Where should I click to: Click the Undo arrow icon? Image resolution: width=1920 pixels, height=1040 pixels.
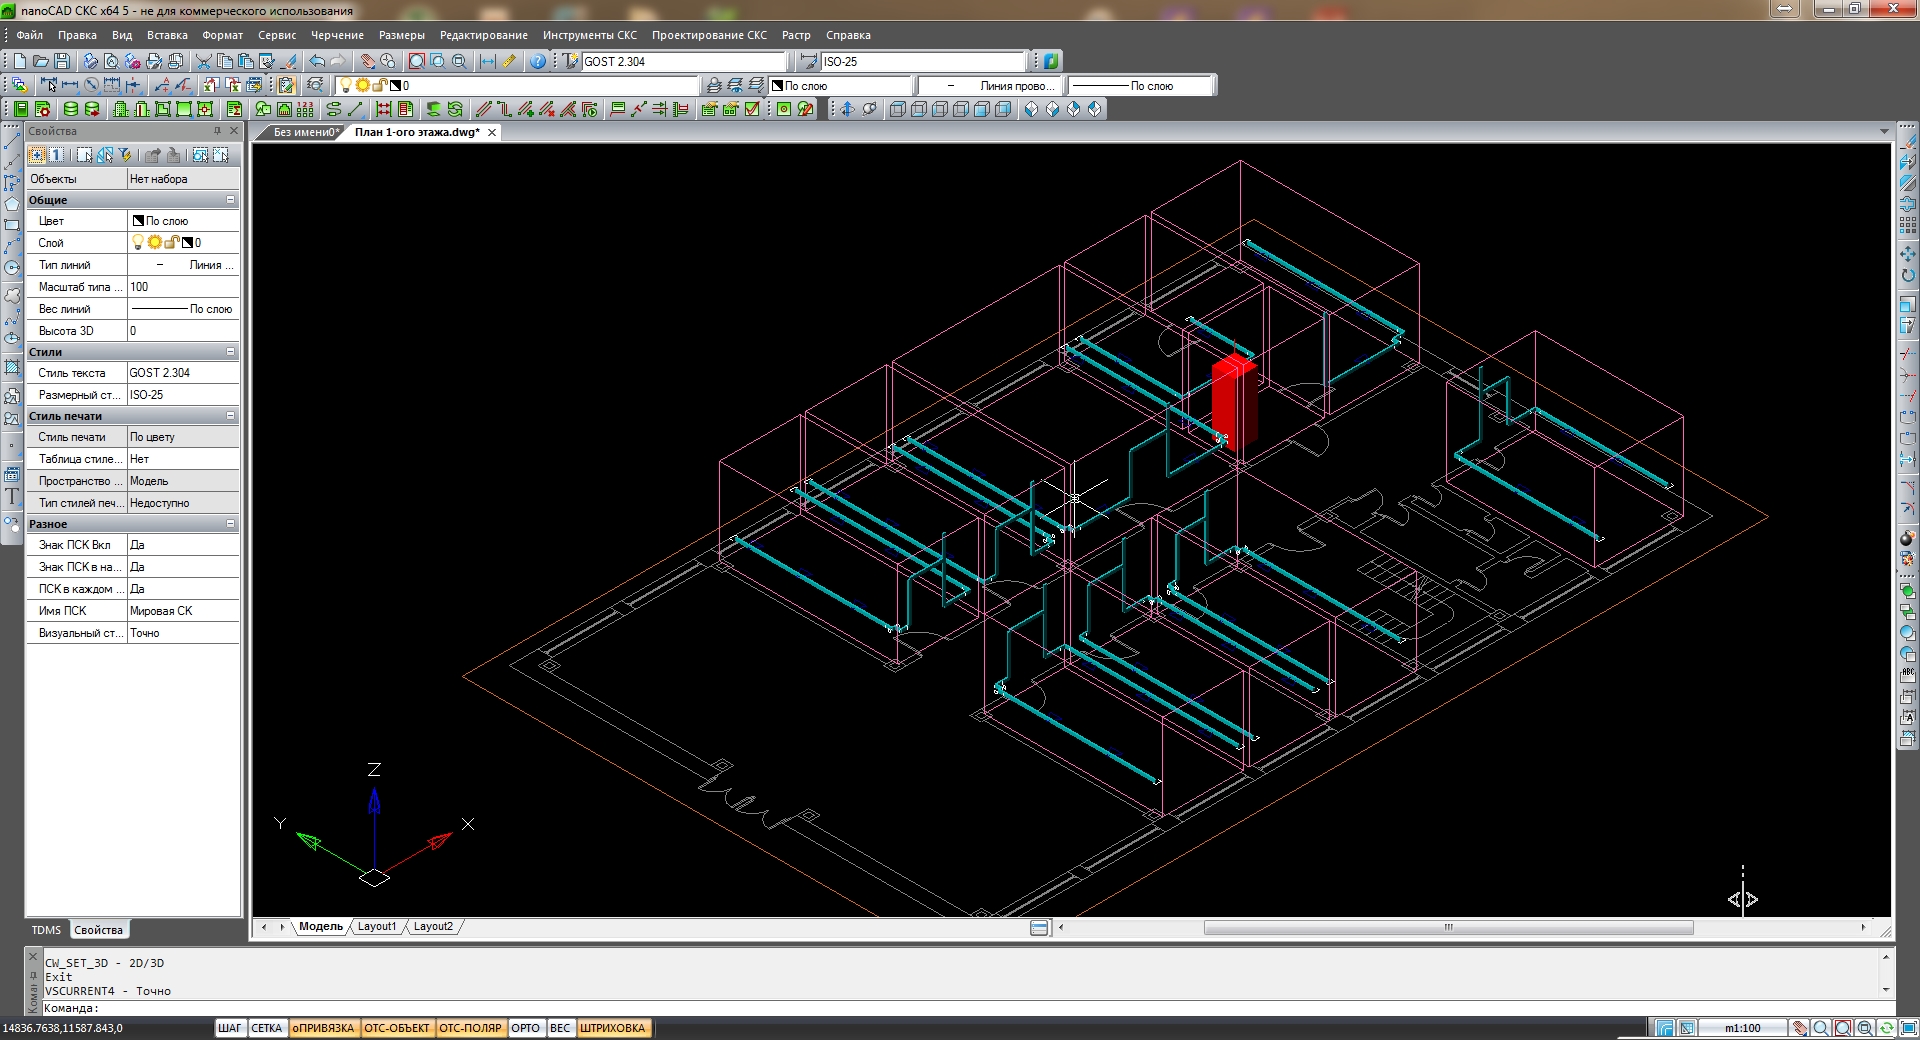coord(317,61)
